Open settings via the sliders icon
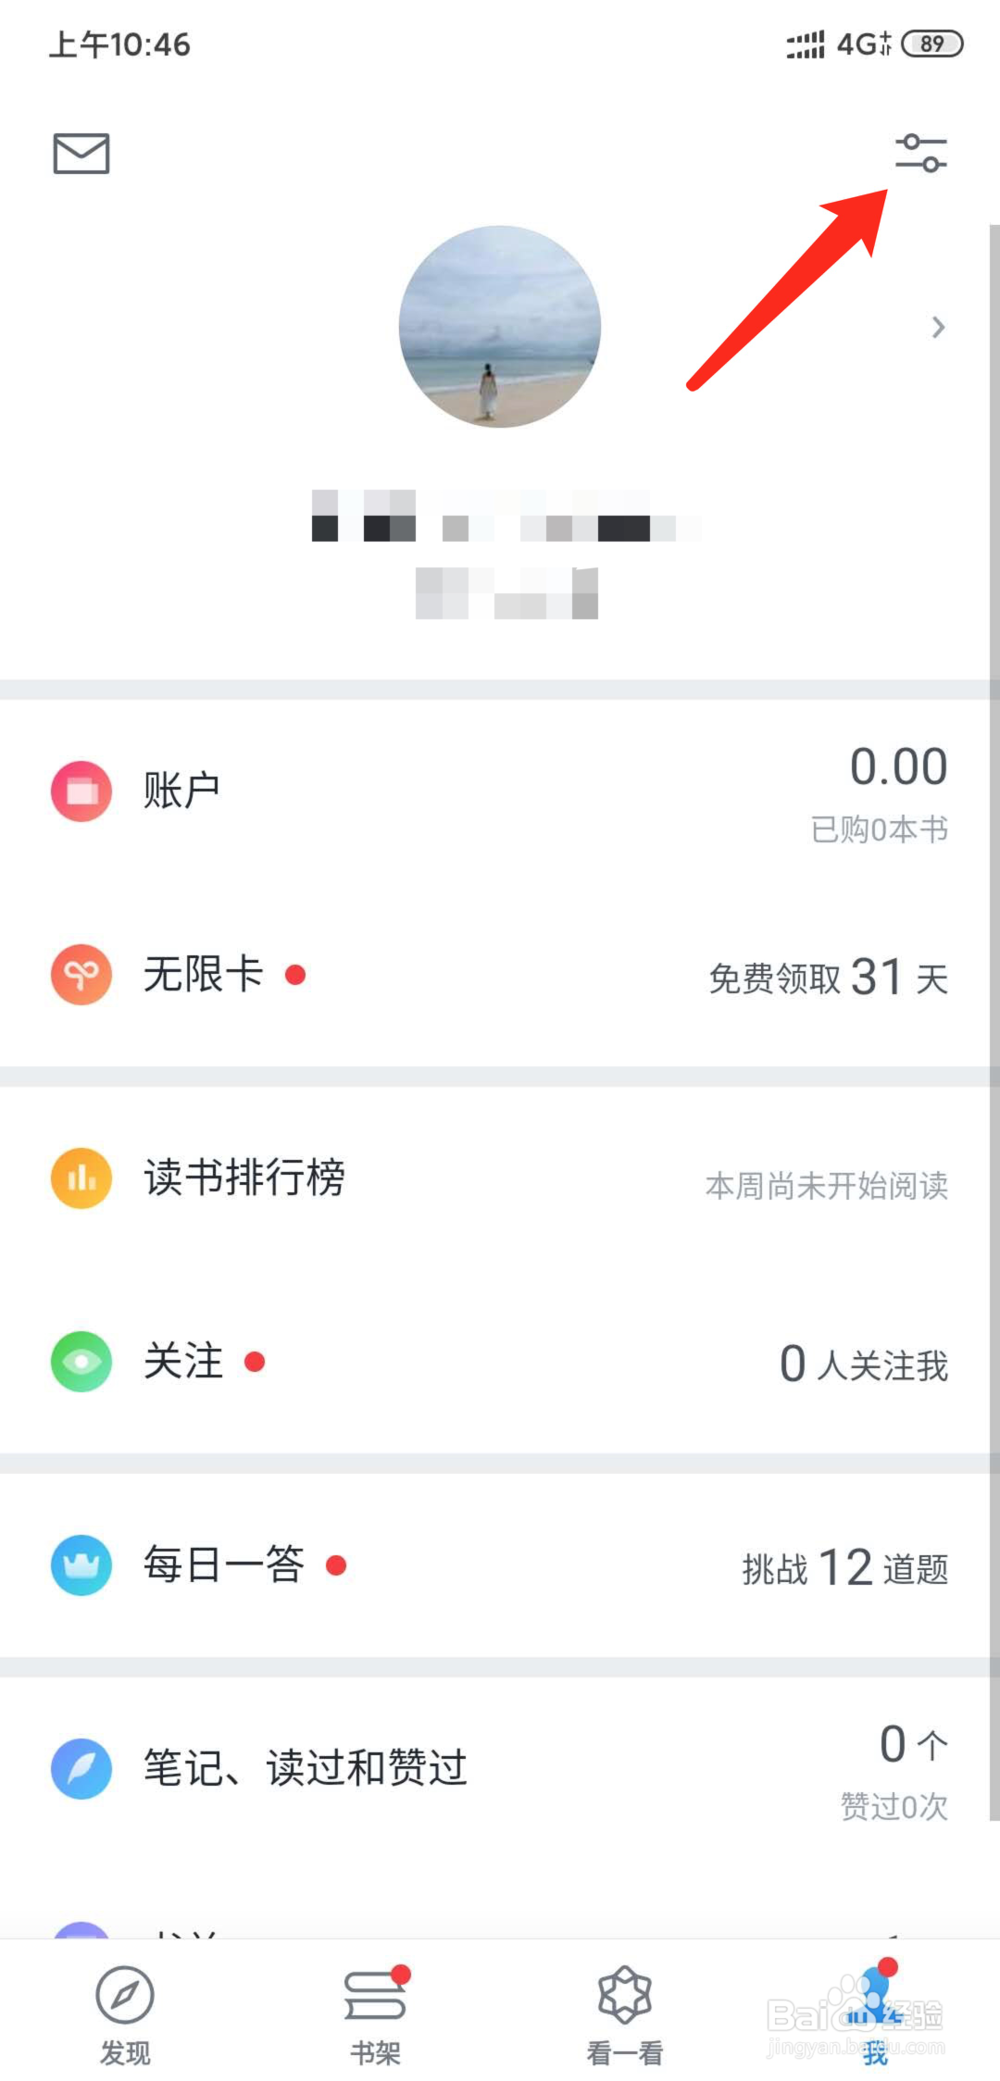1000x2081 pixels. pos(920,153)
